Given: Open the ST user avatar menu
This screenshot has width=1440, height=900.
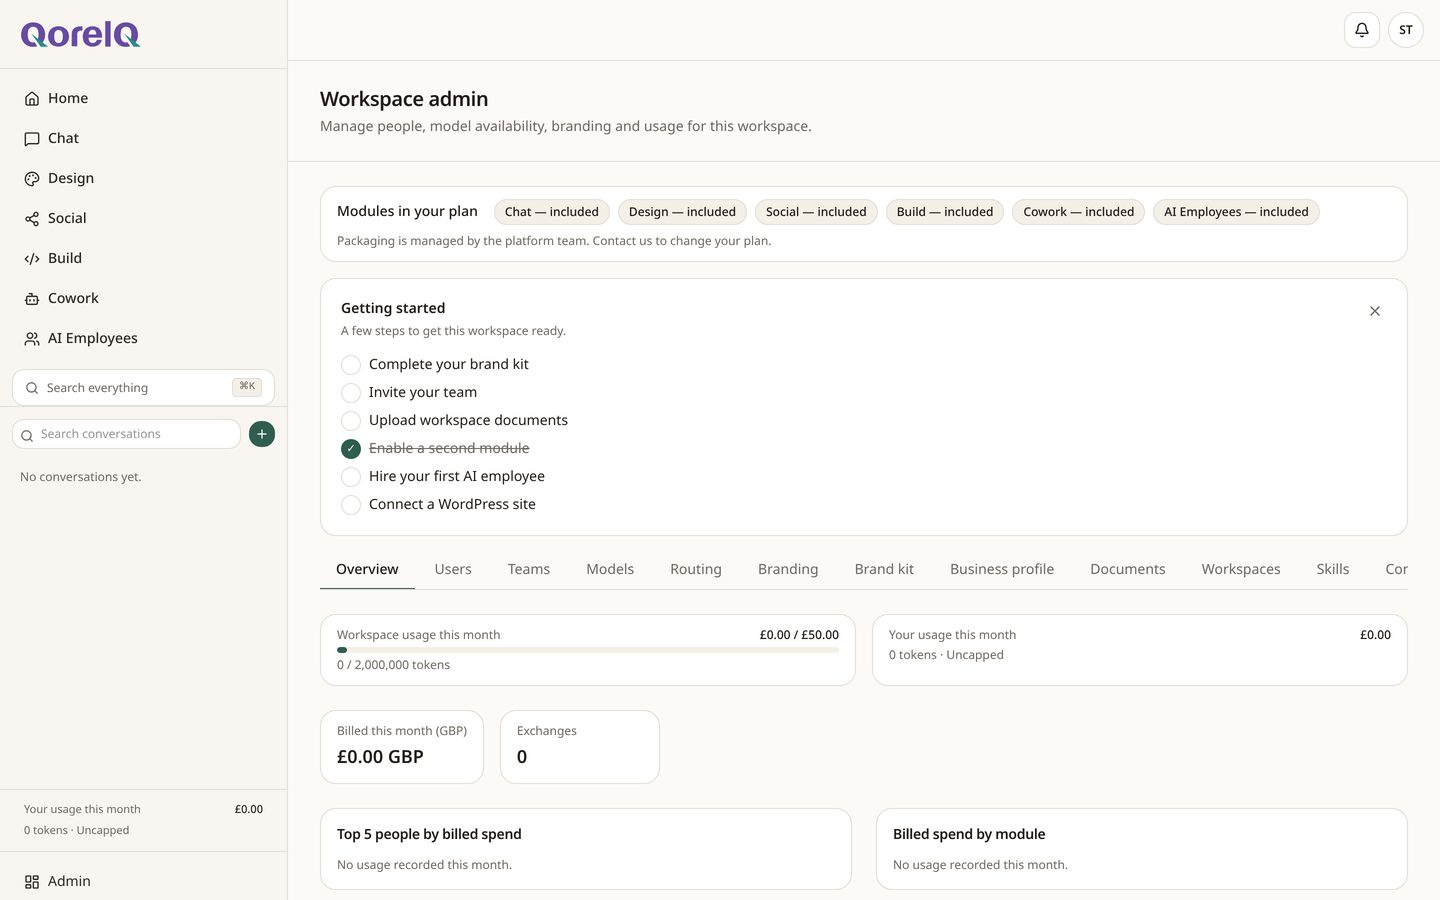Looking at the screenshot, I should (1406, 30).
